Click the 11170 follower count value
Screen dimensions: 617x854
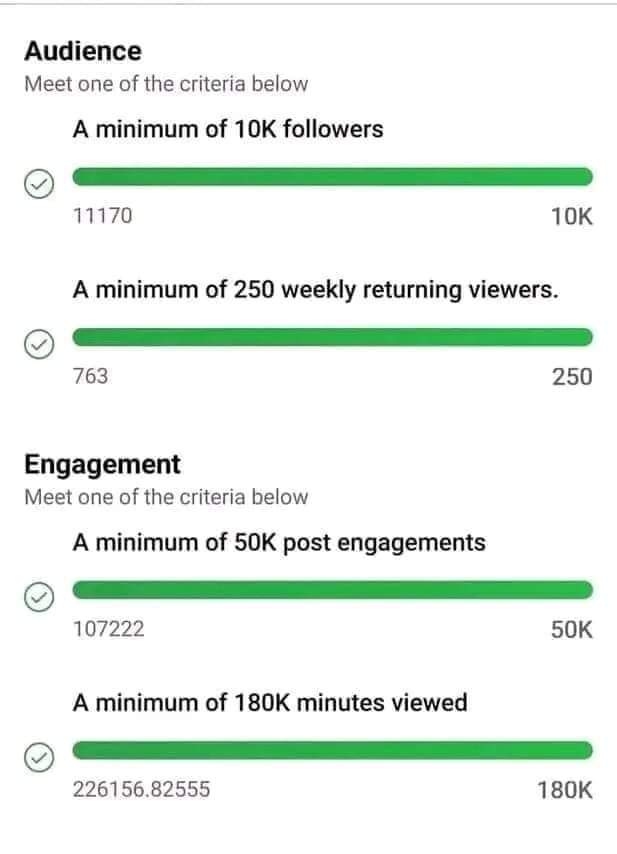click(x=103, y=216)
